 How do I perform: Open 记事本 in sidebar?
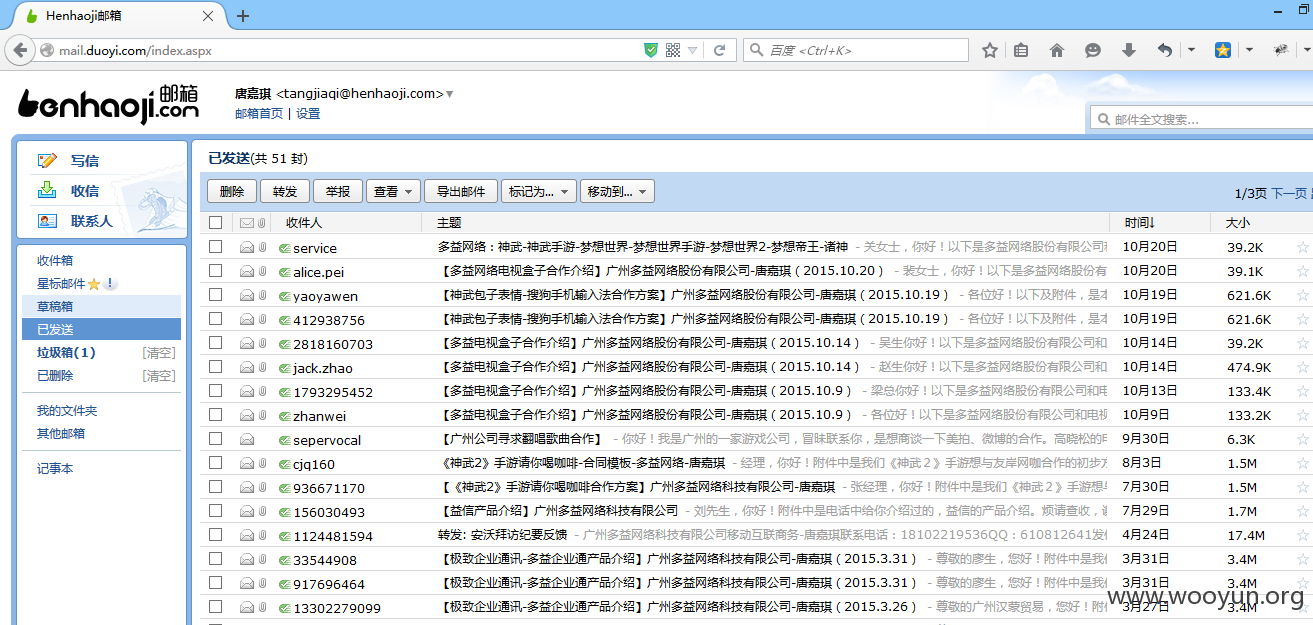55,468
